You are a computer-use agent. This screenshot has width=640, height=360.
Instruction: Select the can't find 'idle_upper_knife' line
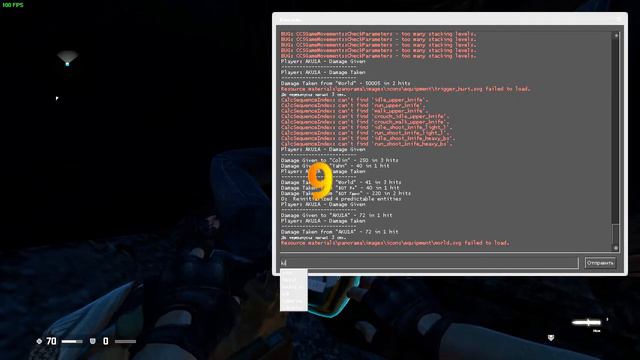[354, 100]
